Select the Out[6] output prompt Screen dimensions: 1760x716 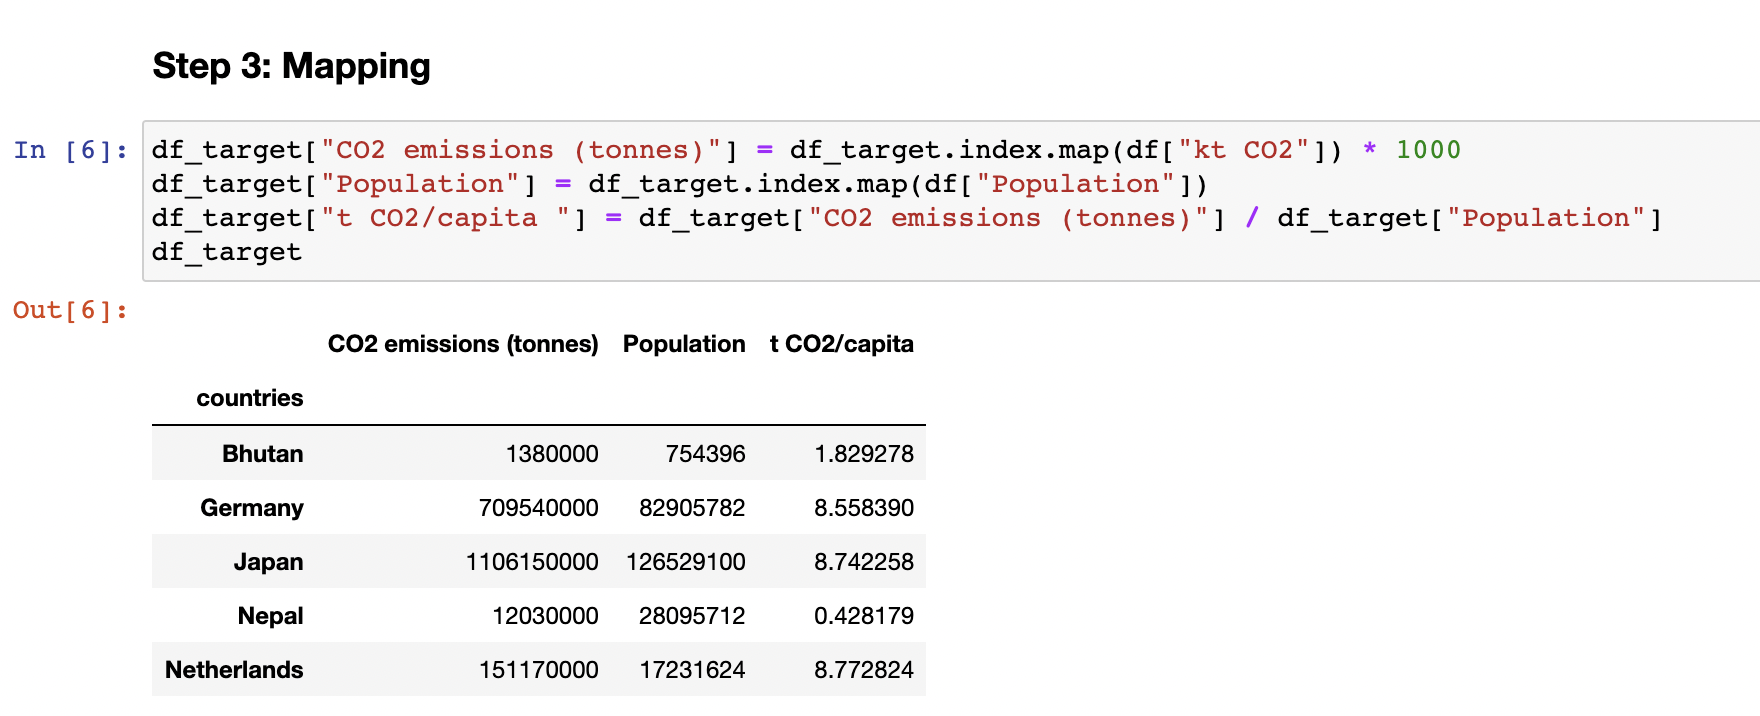(x=70, y=310)
